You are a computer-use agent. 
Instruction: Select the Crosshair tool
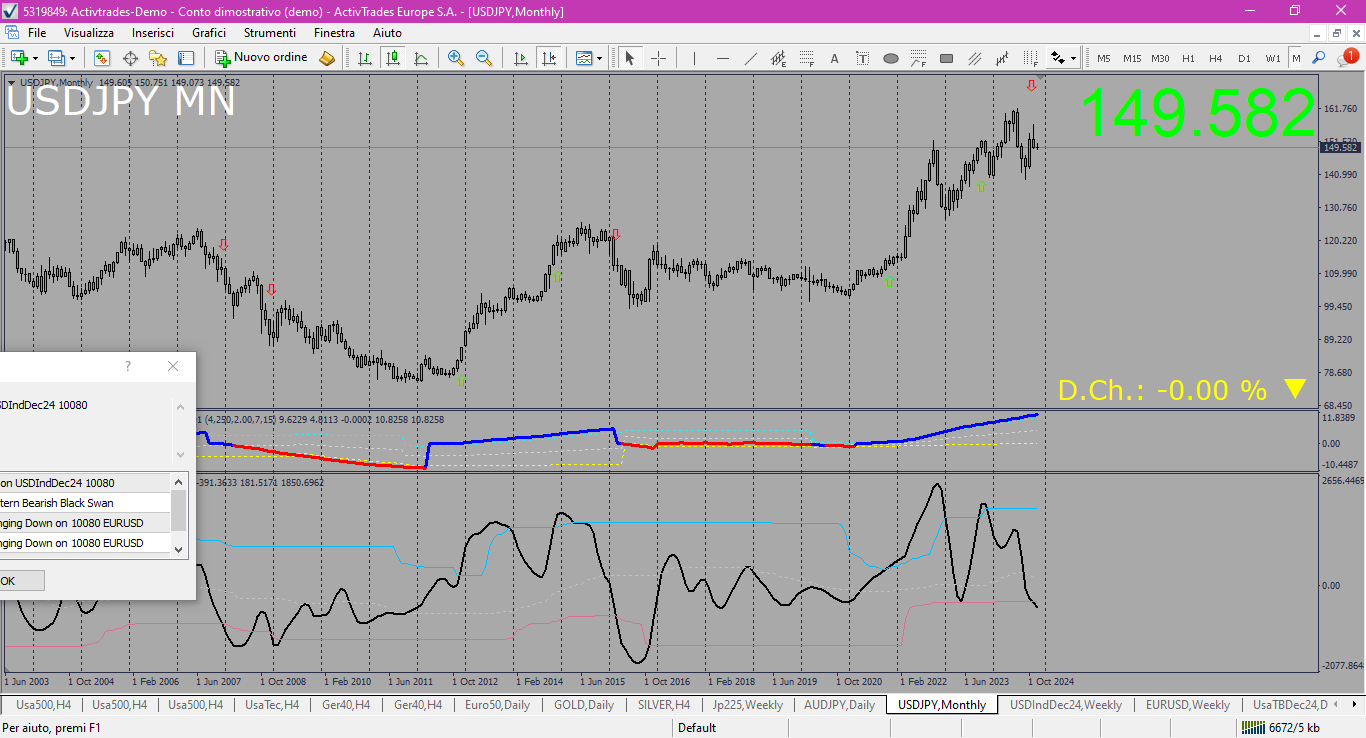coord(658,58)
